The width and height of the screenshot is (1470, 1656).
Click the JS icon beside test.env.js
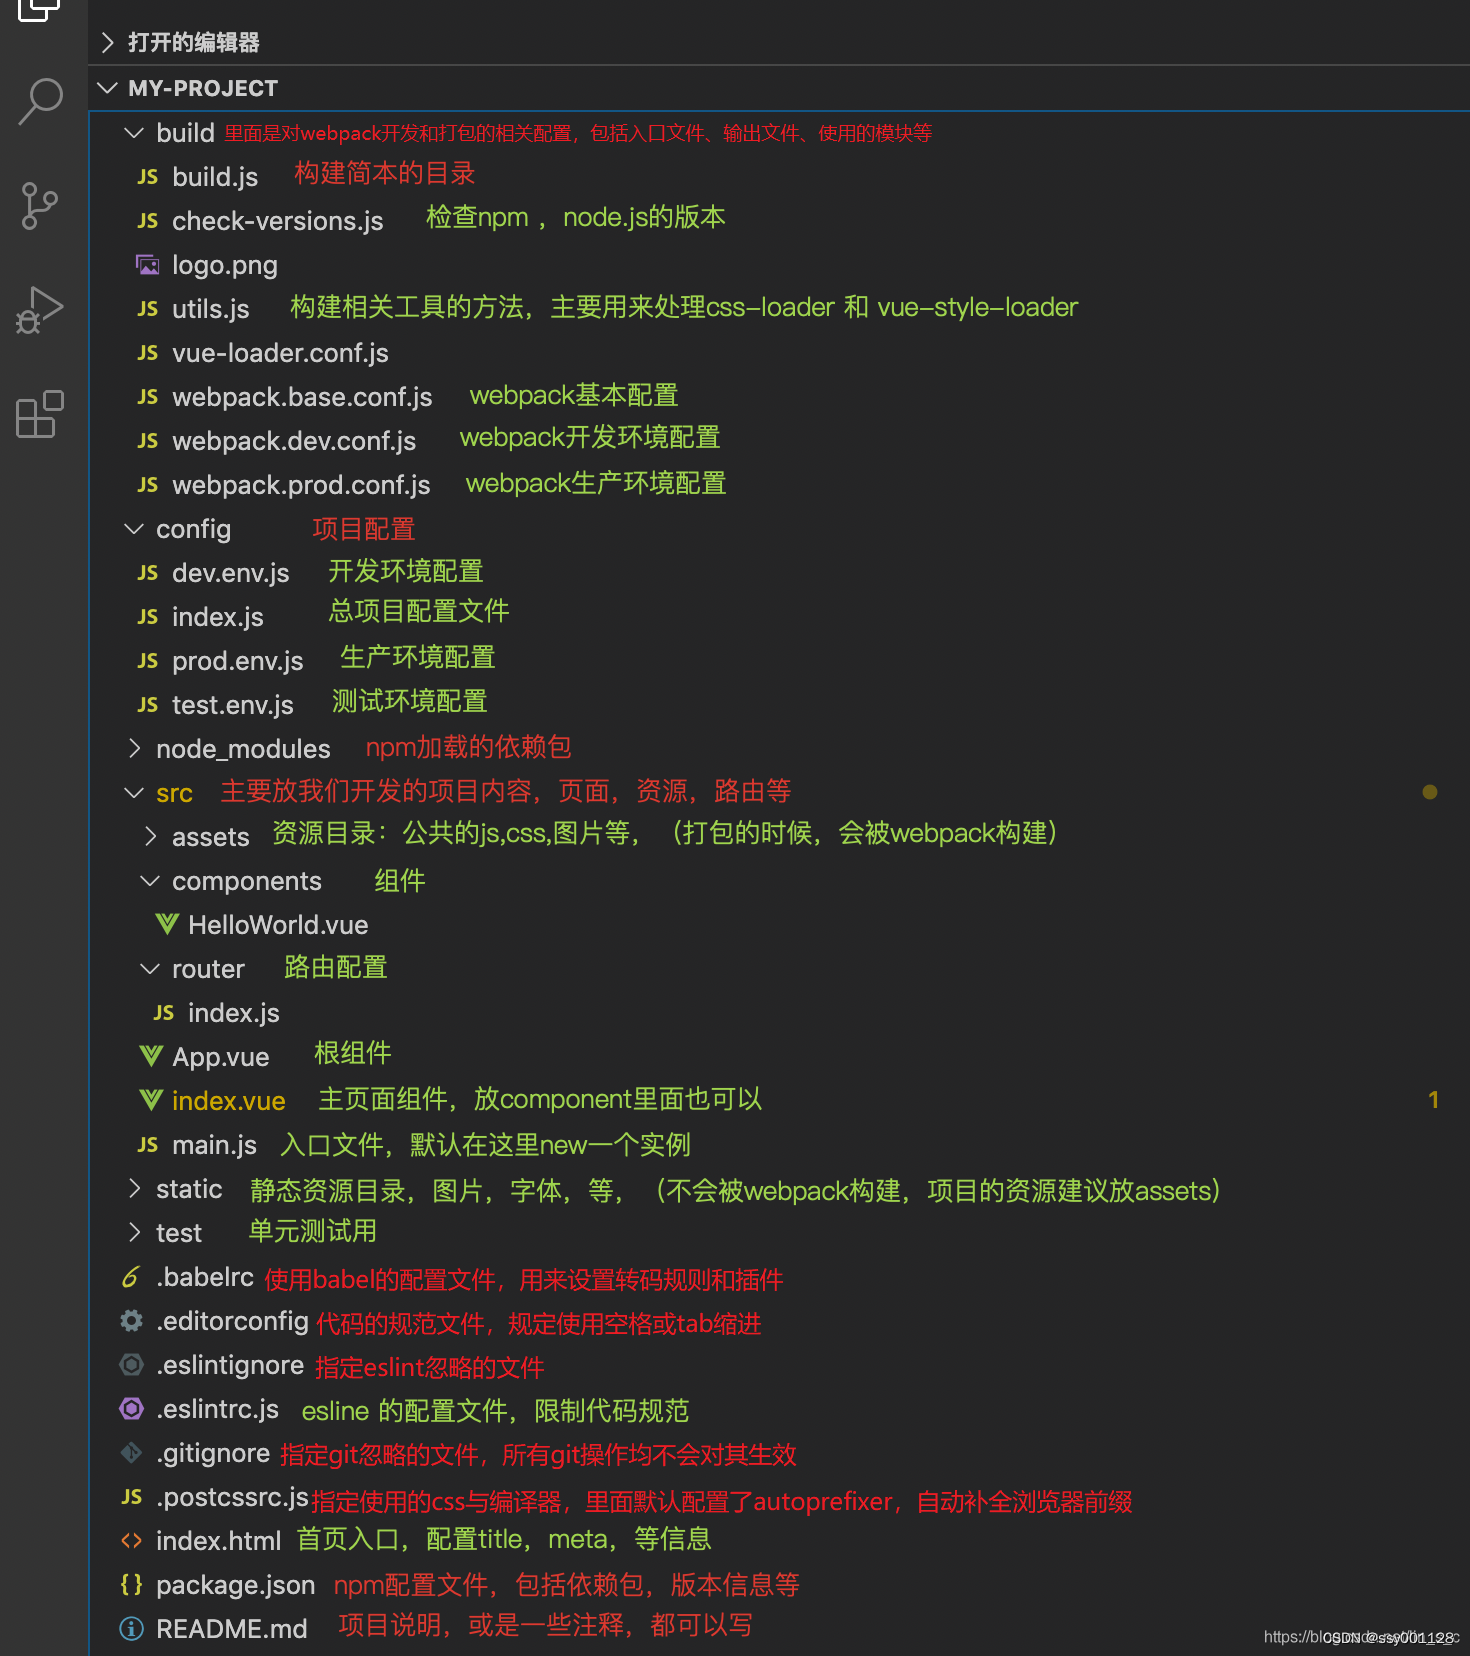coord(148,705)
